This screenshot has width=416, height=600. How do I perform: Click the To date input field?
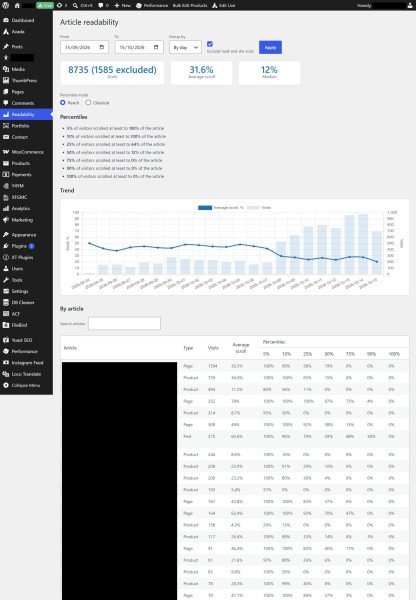[139, 47]
